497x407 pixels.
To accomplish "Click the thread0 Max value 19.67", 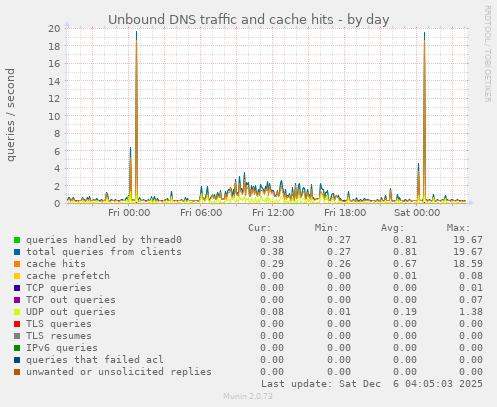I will [468, 240].
